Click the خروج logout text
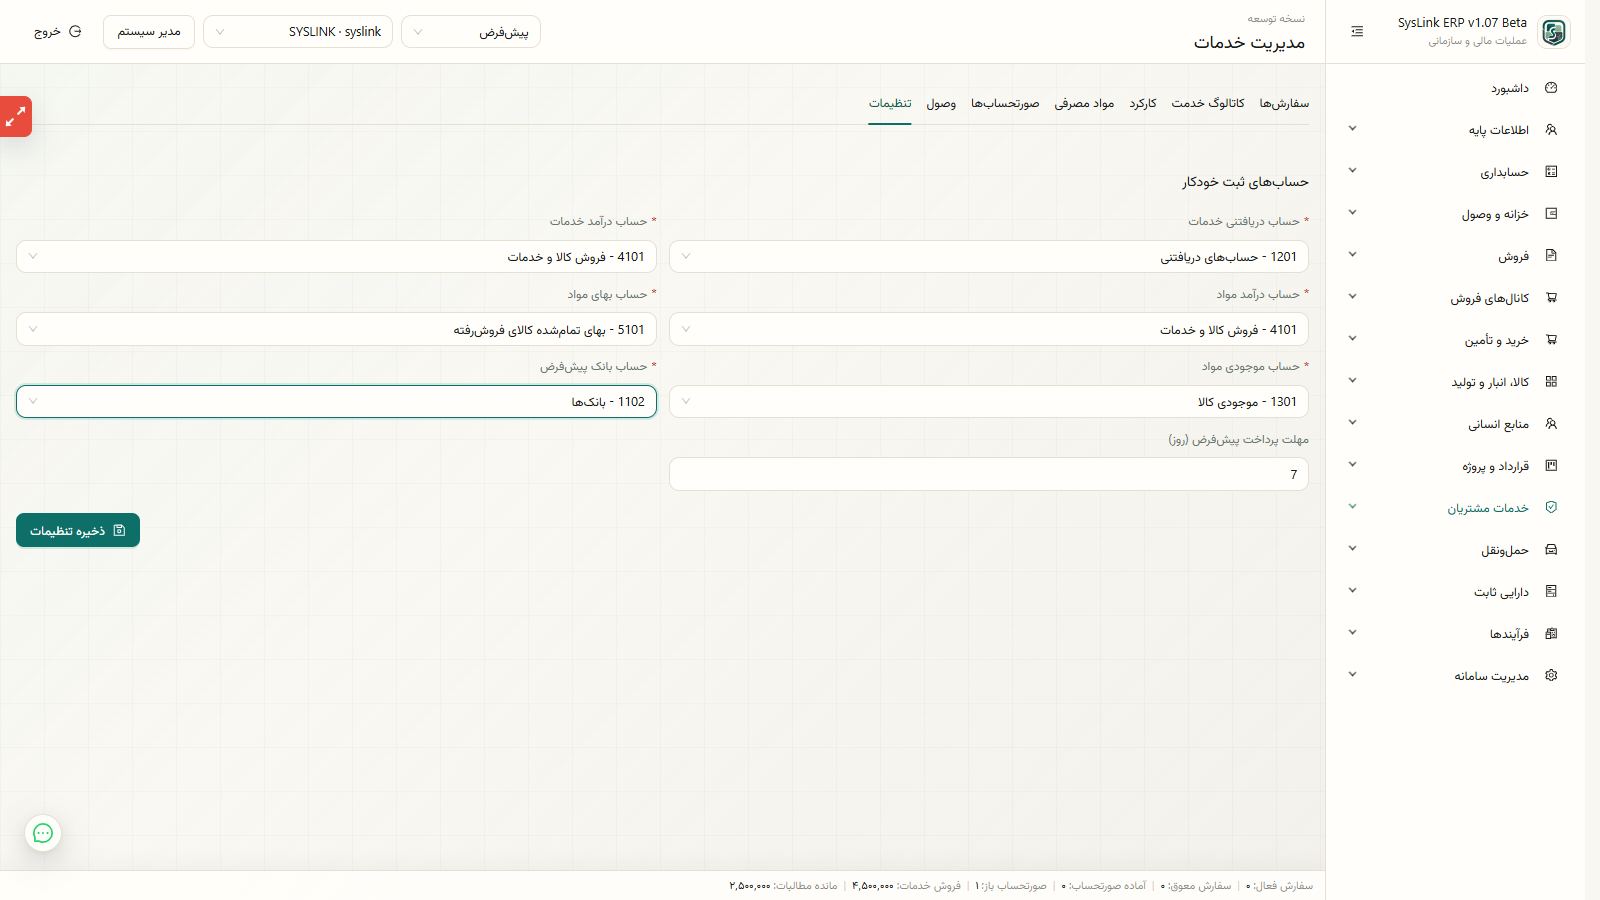This screenshot has width=1600, height=900. [47, 32]
